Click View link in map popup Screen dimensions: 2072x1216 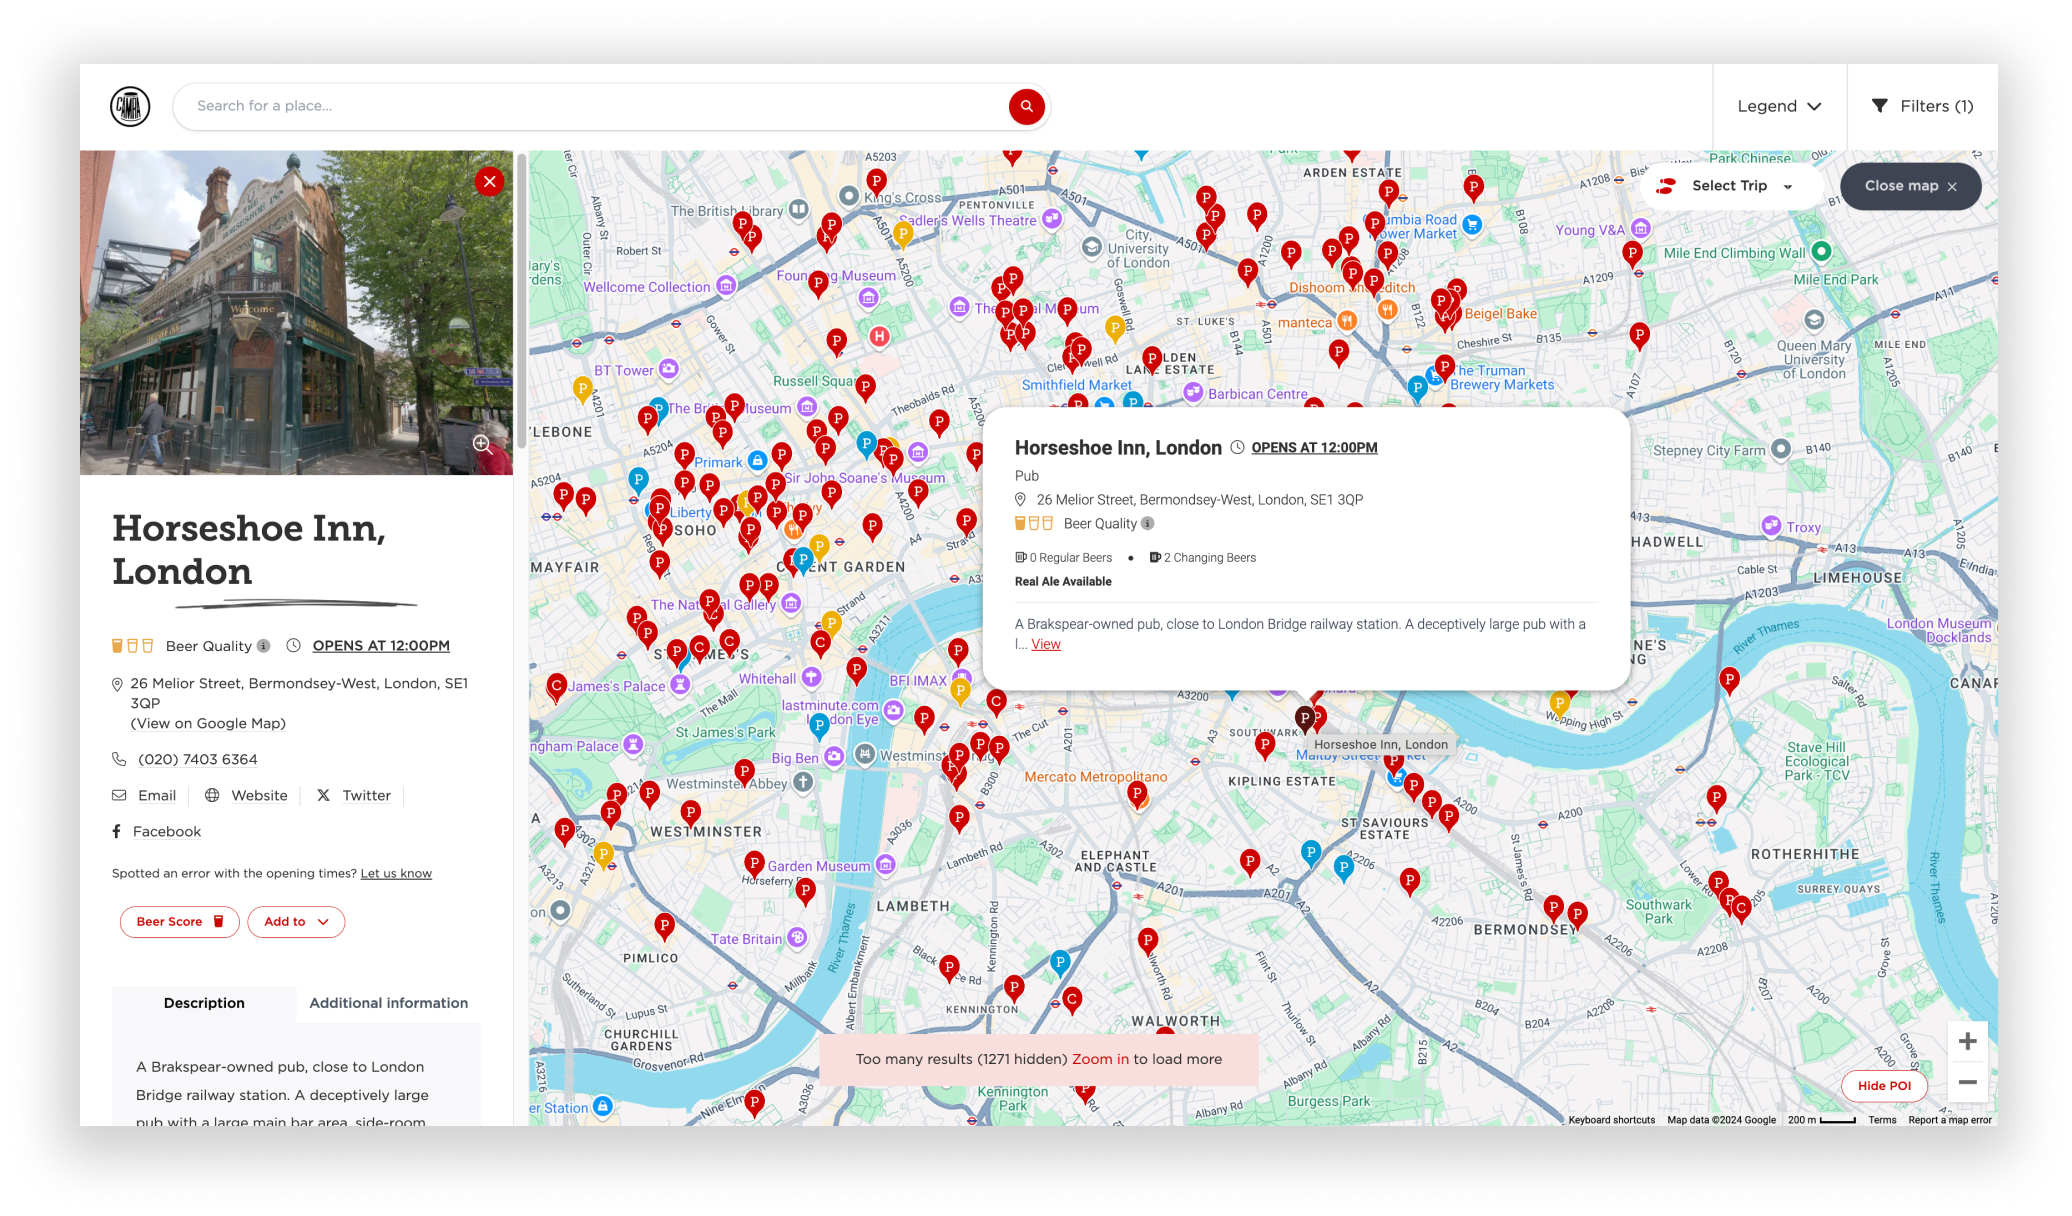pyautogui.click(x=1046, y=644)
